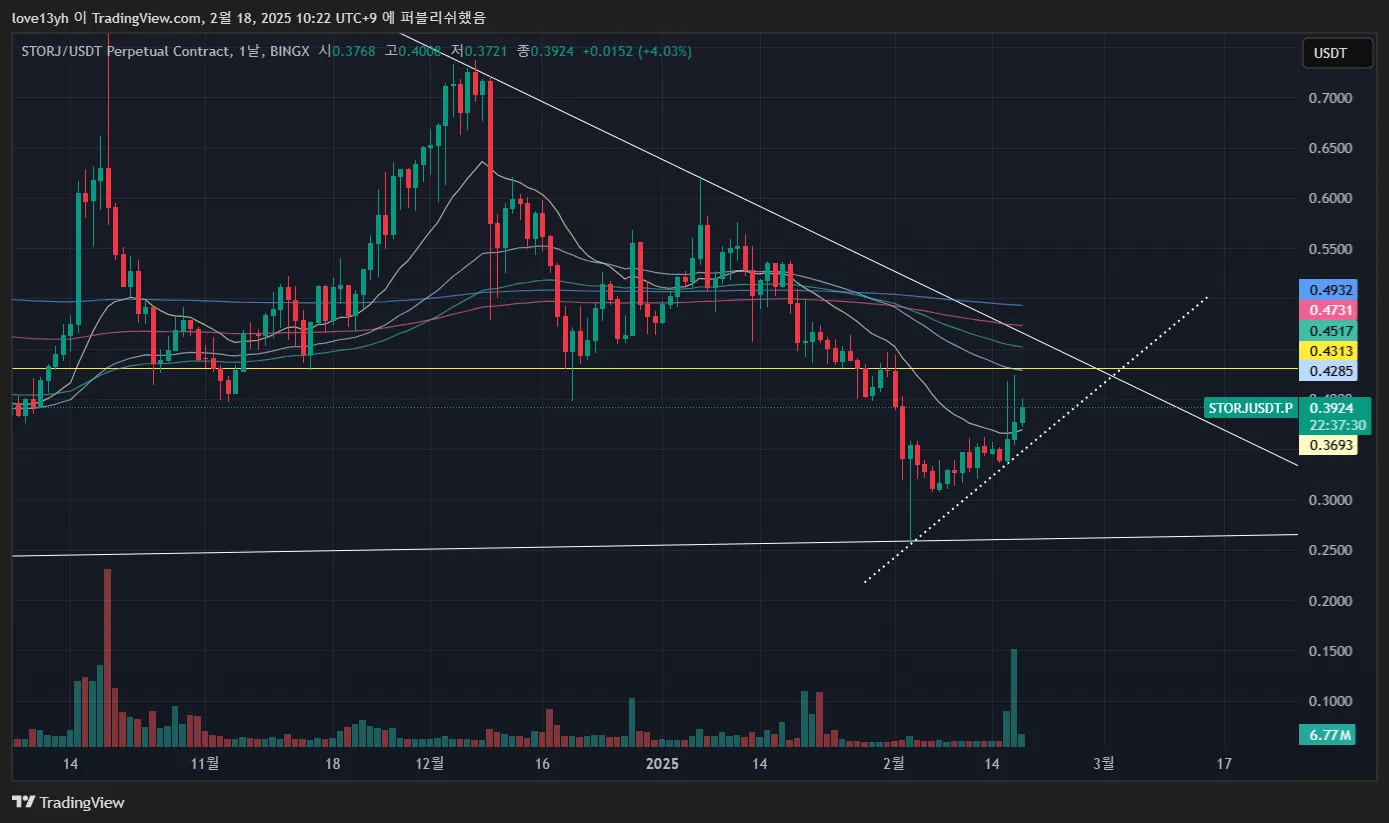Screen dimensions: 1389x823
Task: Click the 6.77M volume label
Action: click(x=1327, y=735)
